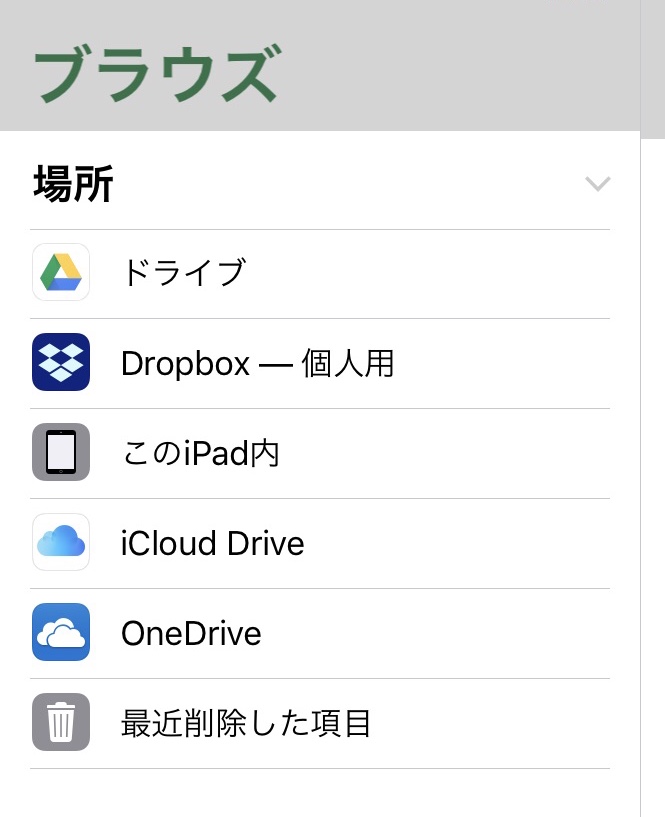Tap the Dropbox app icon
The width and height of the screenshot is (665, 817).
pos(61,362)
